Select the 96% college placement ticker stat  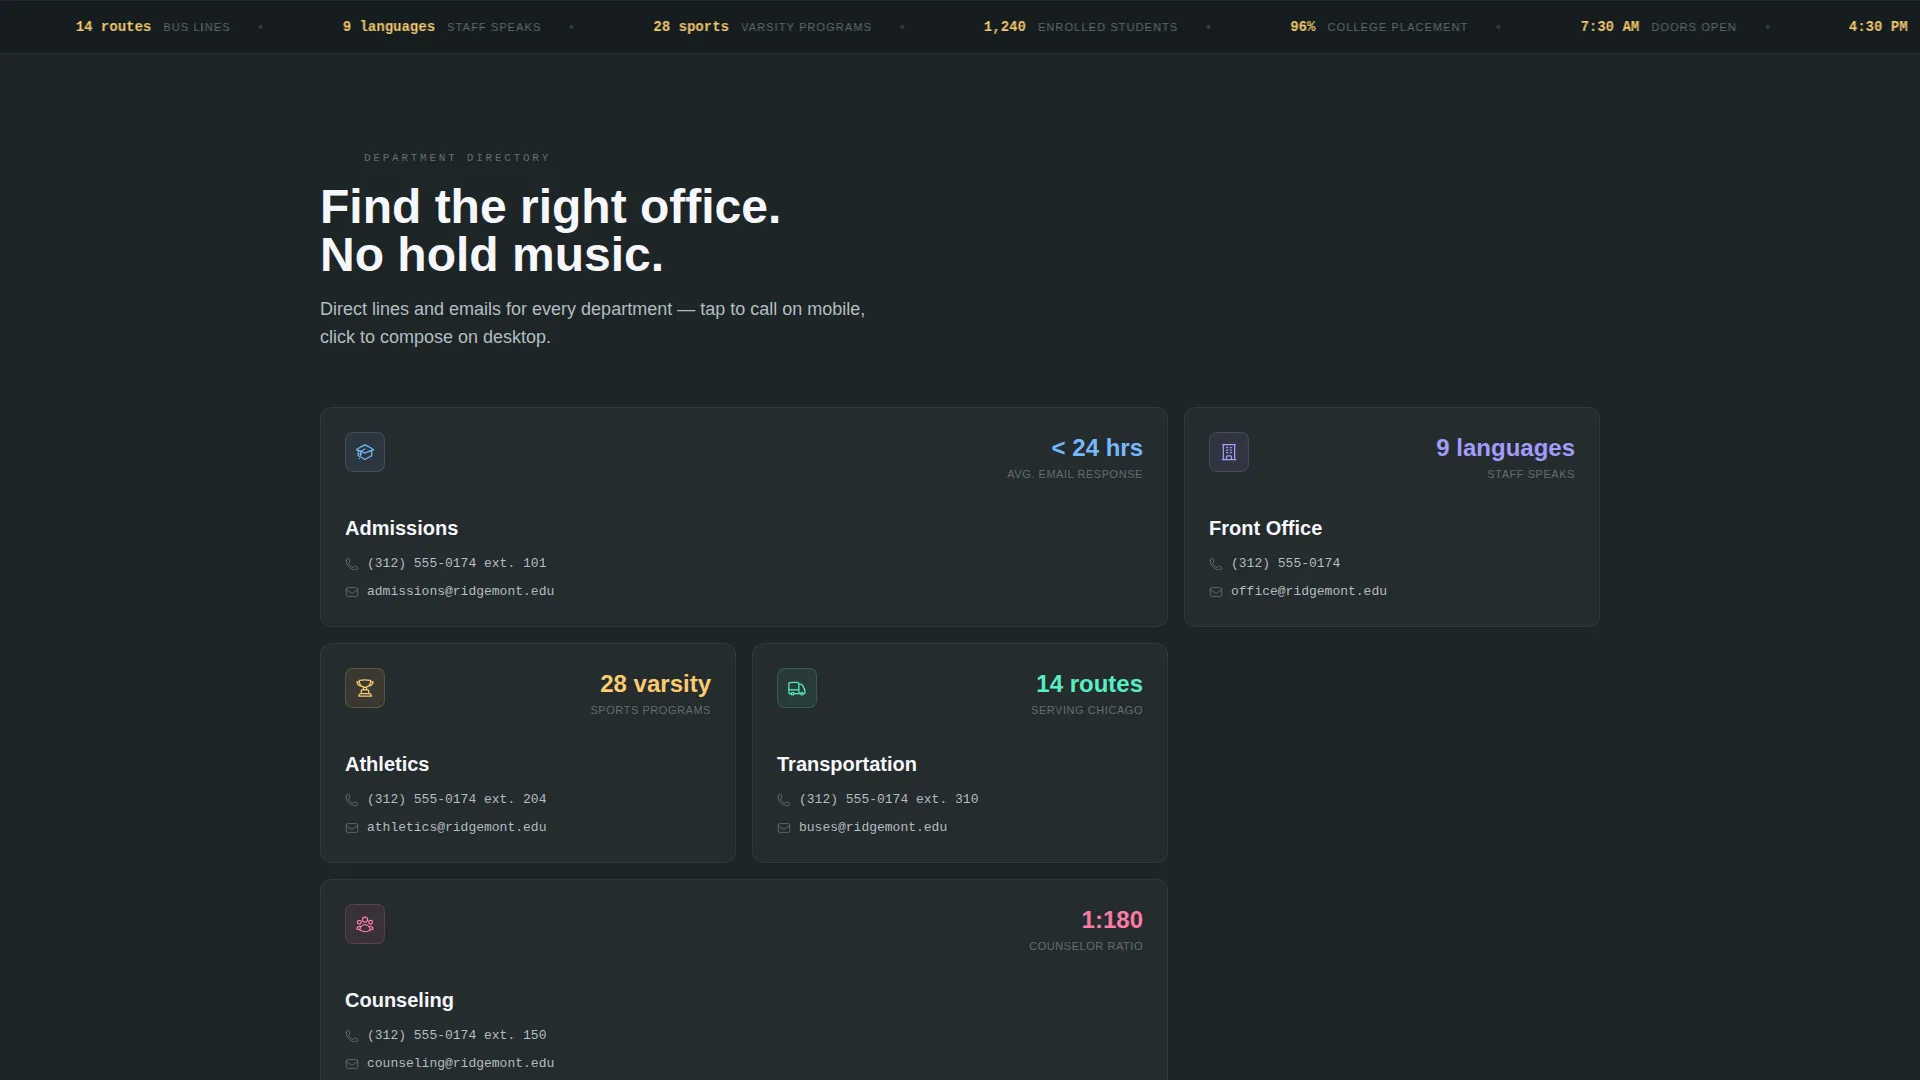[1379, 27]
